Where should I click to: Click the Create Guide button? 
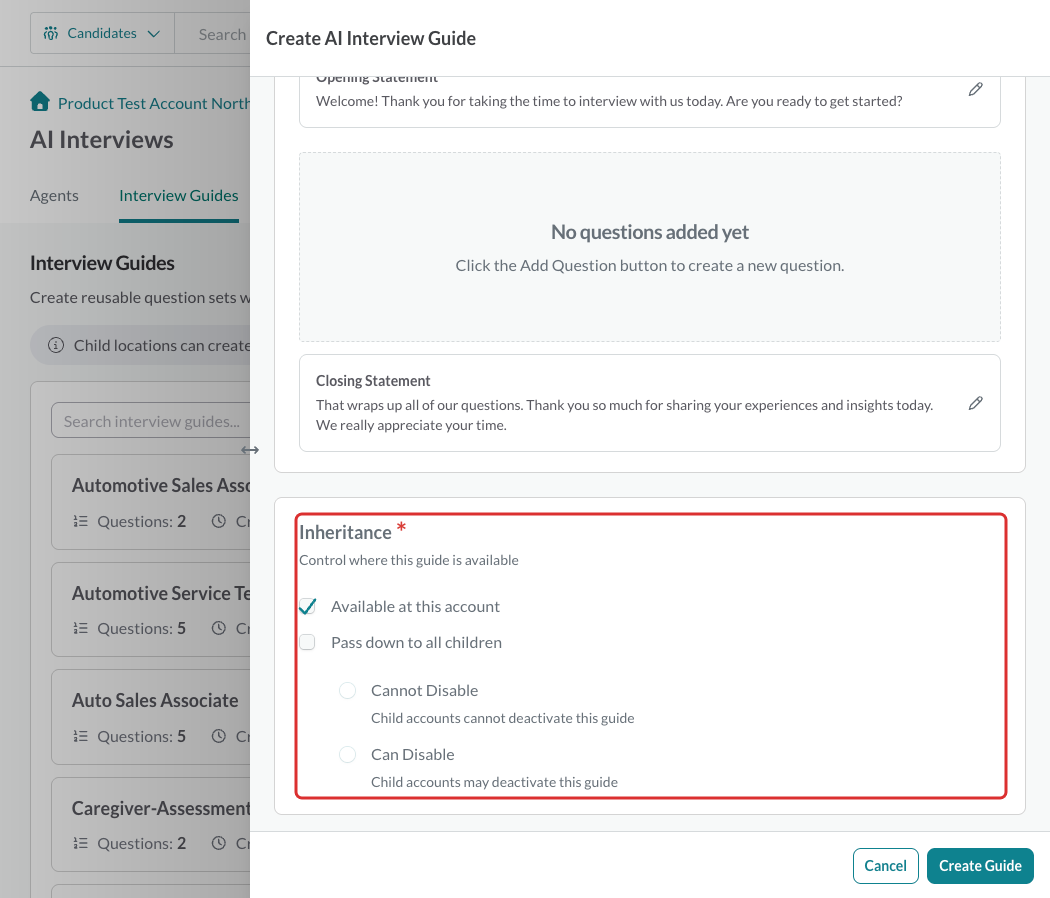point(980,866)
